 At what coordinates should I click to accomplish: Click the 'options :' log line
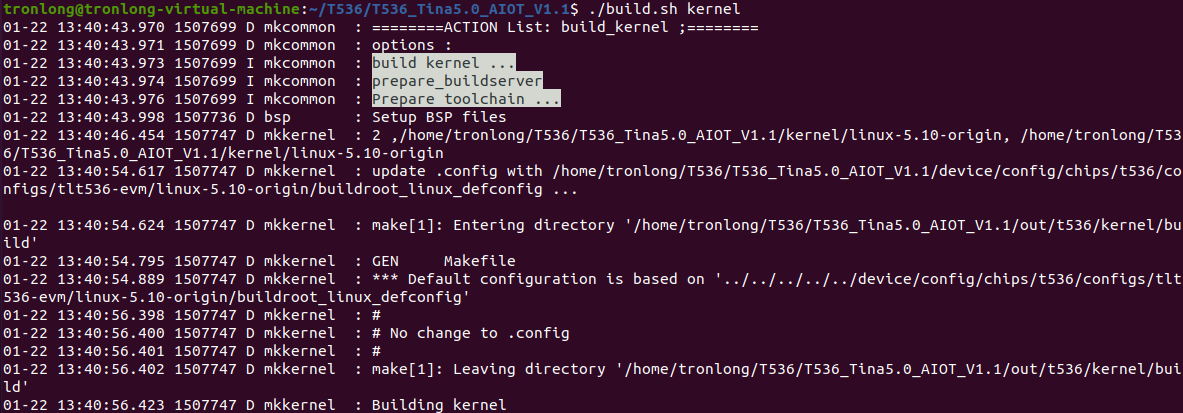(x=412, y=45)
